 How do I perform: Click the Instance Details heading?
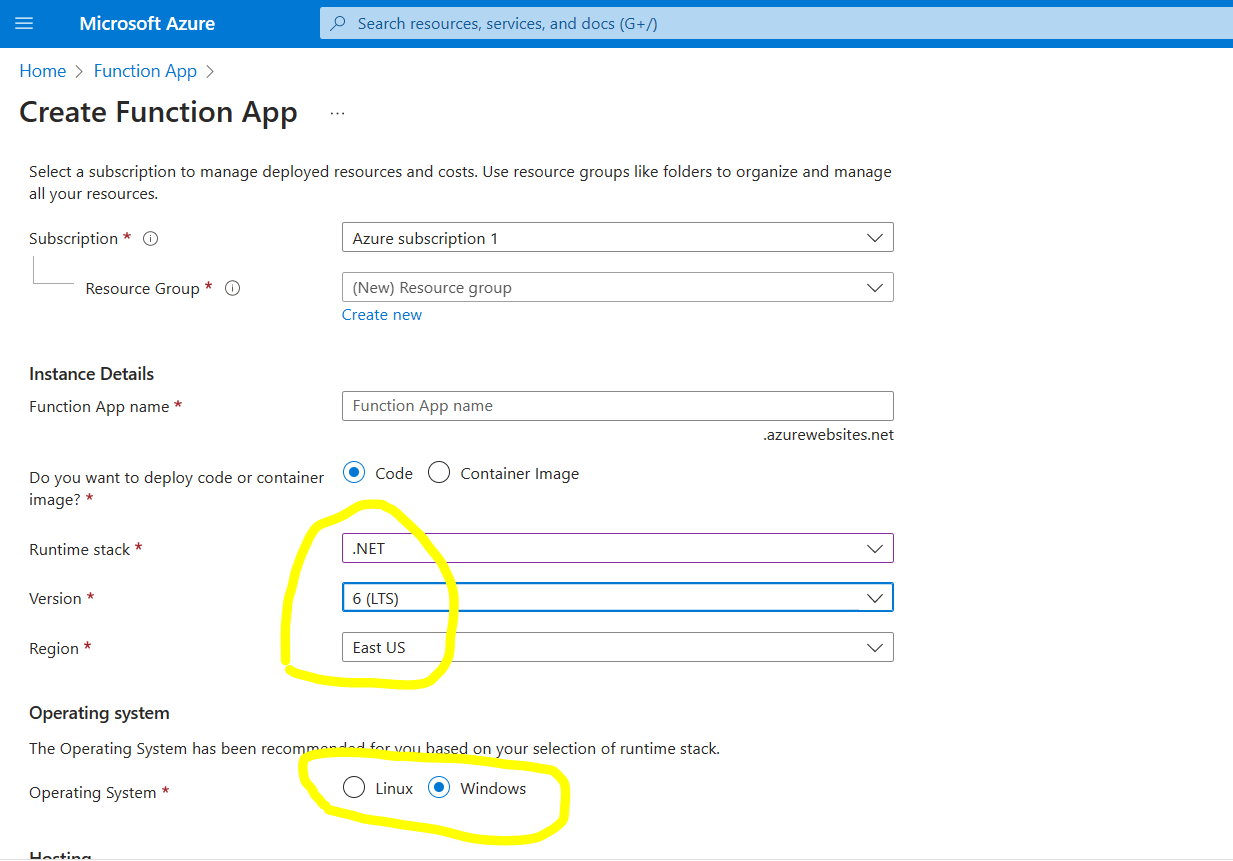pos(92,374)
